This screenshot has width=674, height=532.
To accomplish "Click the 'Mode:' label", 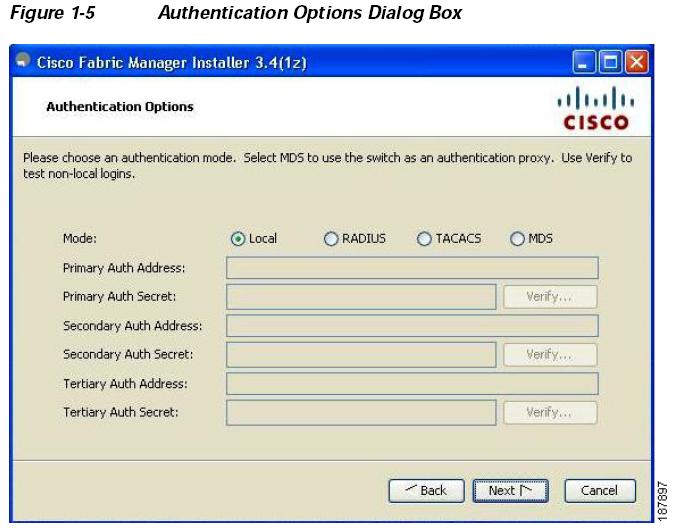I will pyautogui.click(x=80, y=238).
